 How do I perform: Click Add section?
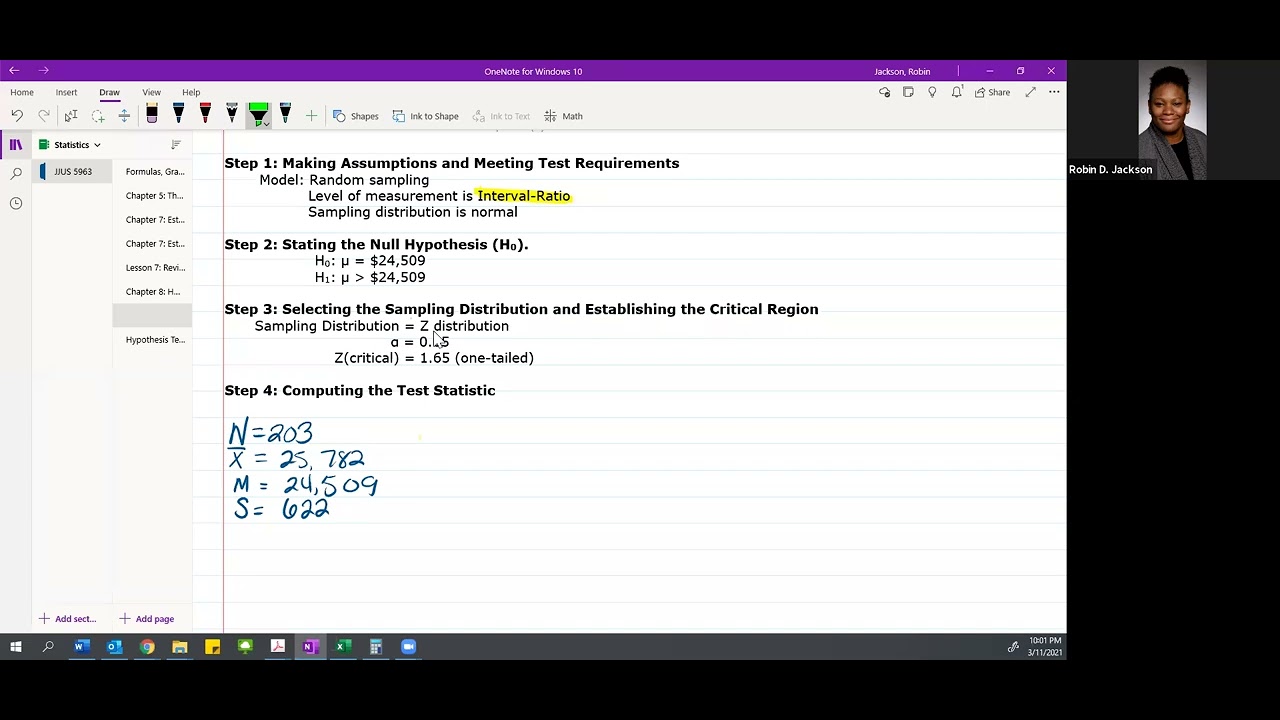(68, 619)
